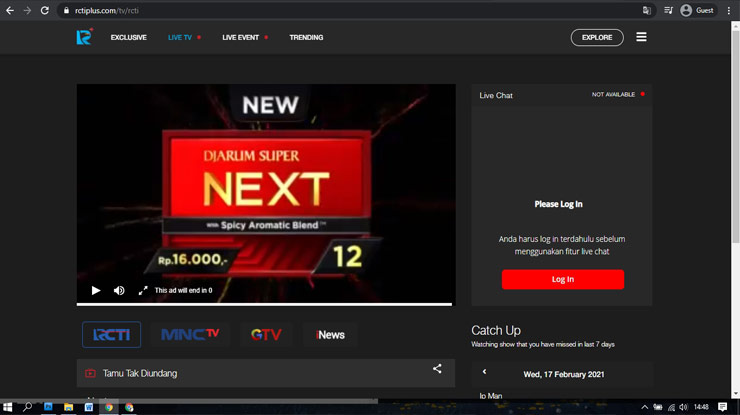Click the taskbar clock 14:48
The width and height of the screenshot is (740, 415).
tap(701, 407)
